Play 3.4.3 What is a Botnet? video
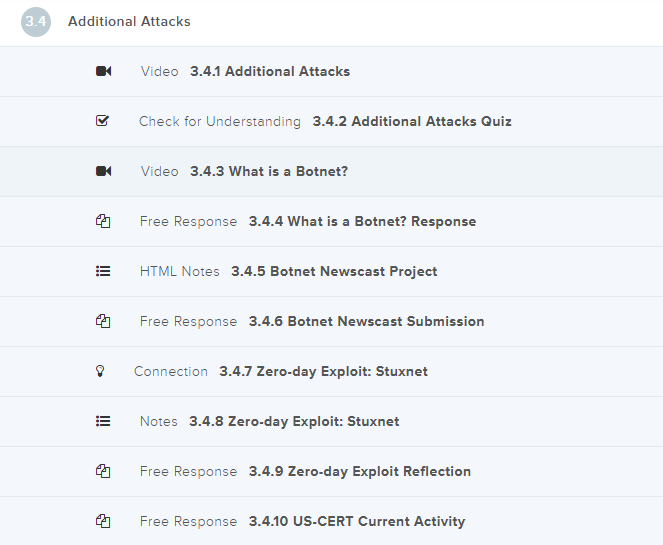The image size is (663, 545). point(268,171)
